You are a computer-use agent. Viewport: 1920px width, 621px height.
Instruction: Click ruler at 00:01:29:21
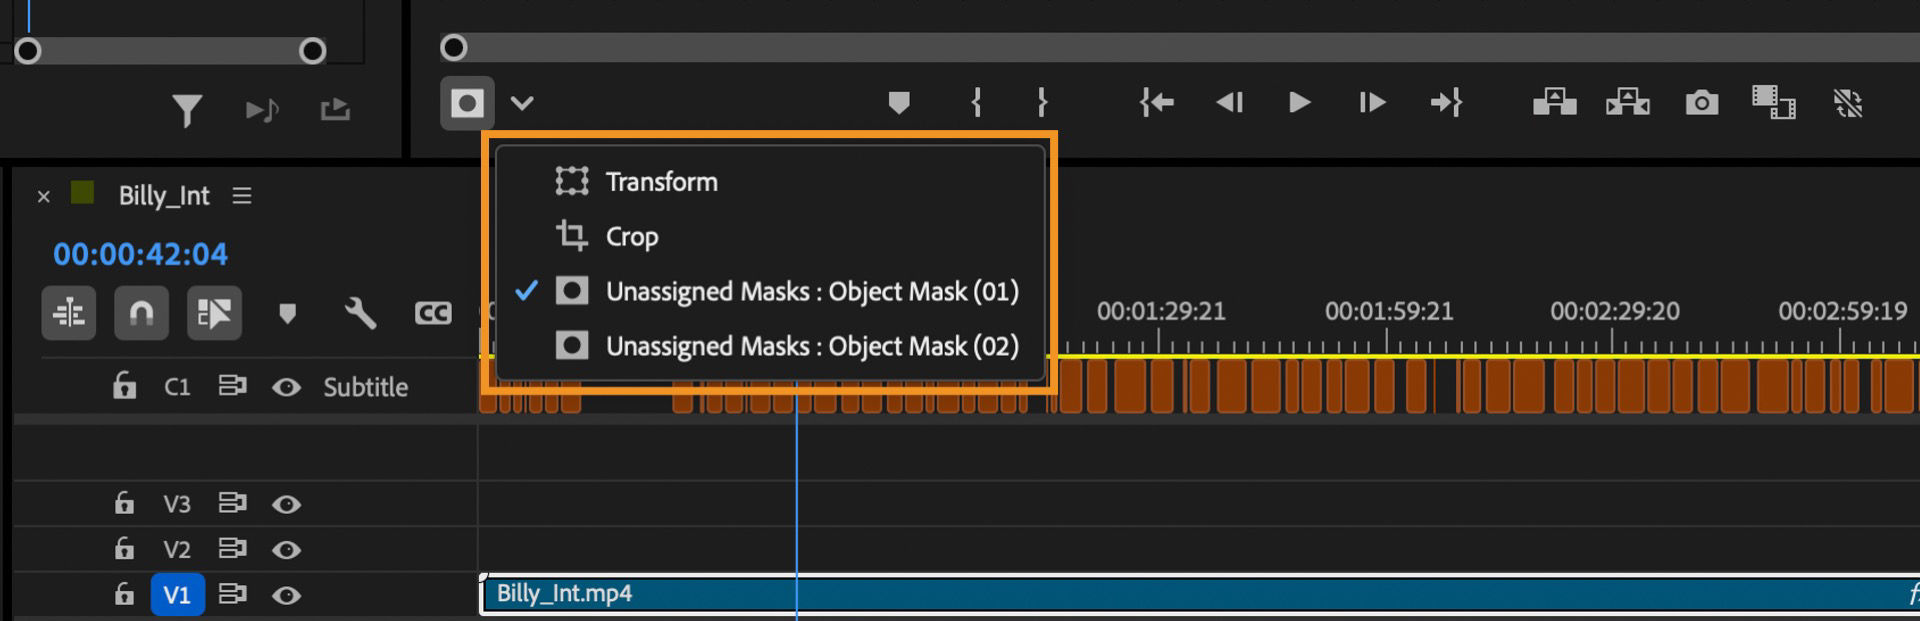(1161, 312)
